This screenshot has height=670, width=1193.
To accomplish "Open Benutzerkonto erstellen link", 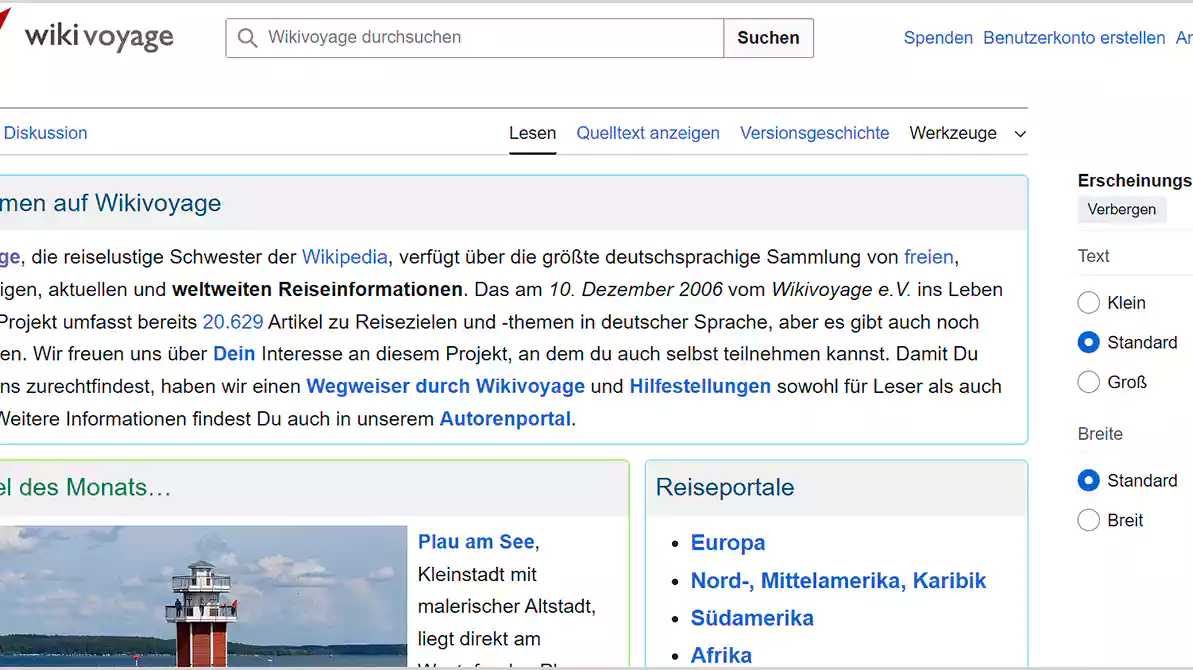I will point(1074,38).
